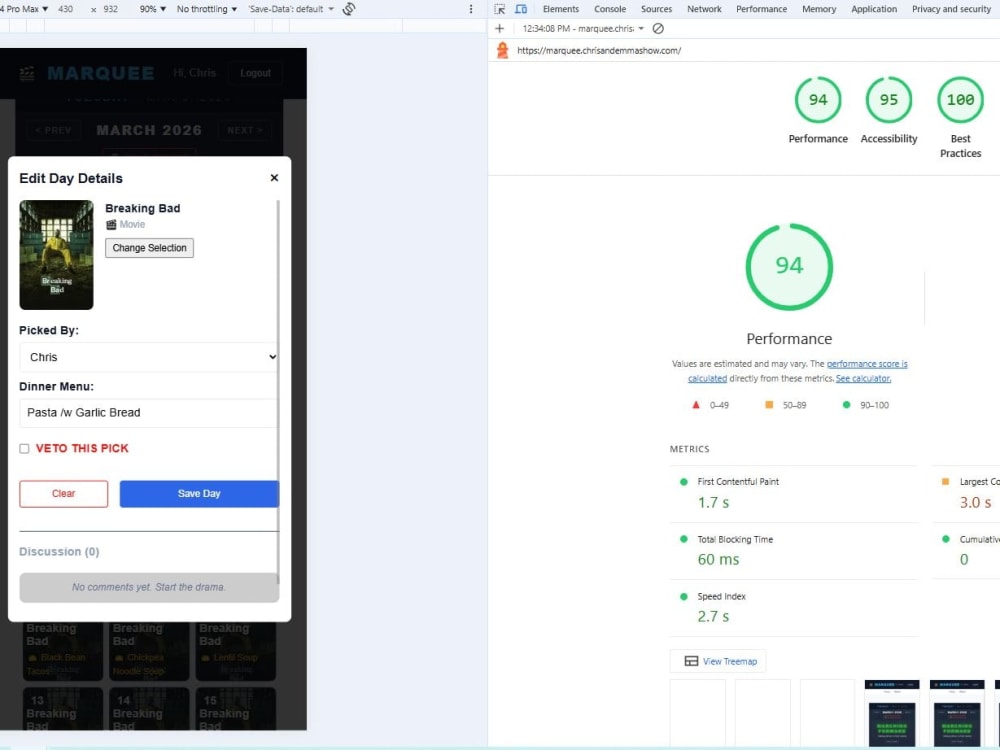The height and width of the screenshot is (750, 1000).
Task: Open the device model dropdown Pro Max
Action: pyautogui.click(x=26, y=9)
